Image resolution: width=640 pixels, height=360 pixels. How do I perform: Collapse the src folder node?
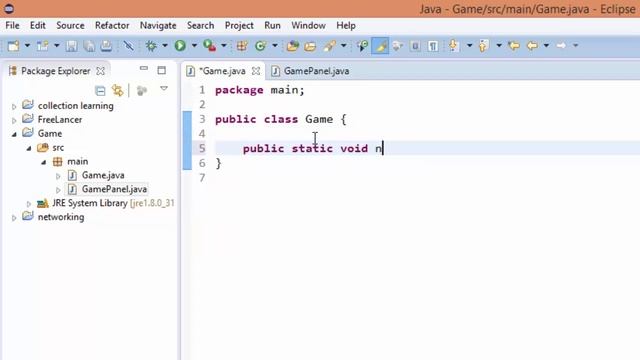(x=29, y=148)
